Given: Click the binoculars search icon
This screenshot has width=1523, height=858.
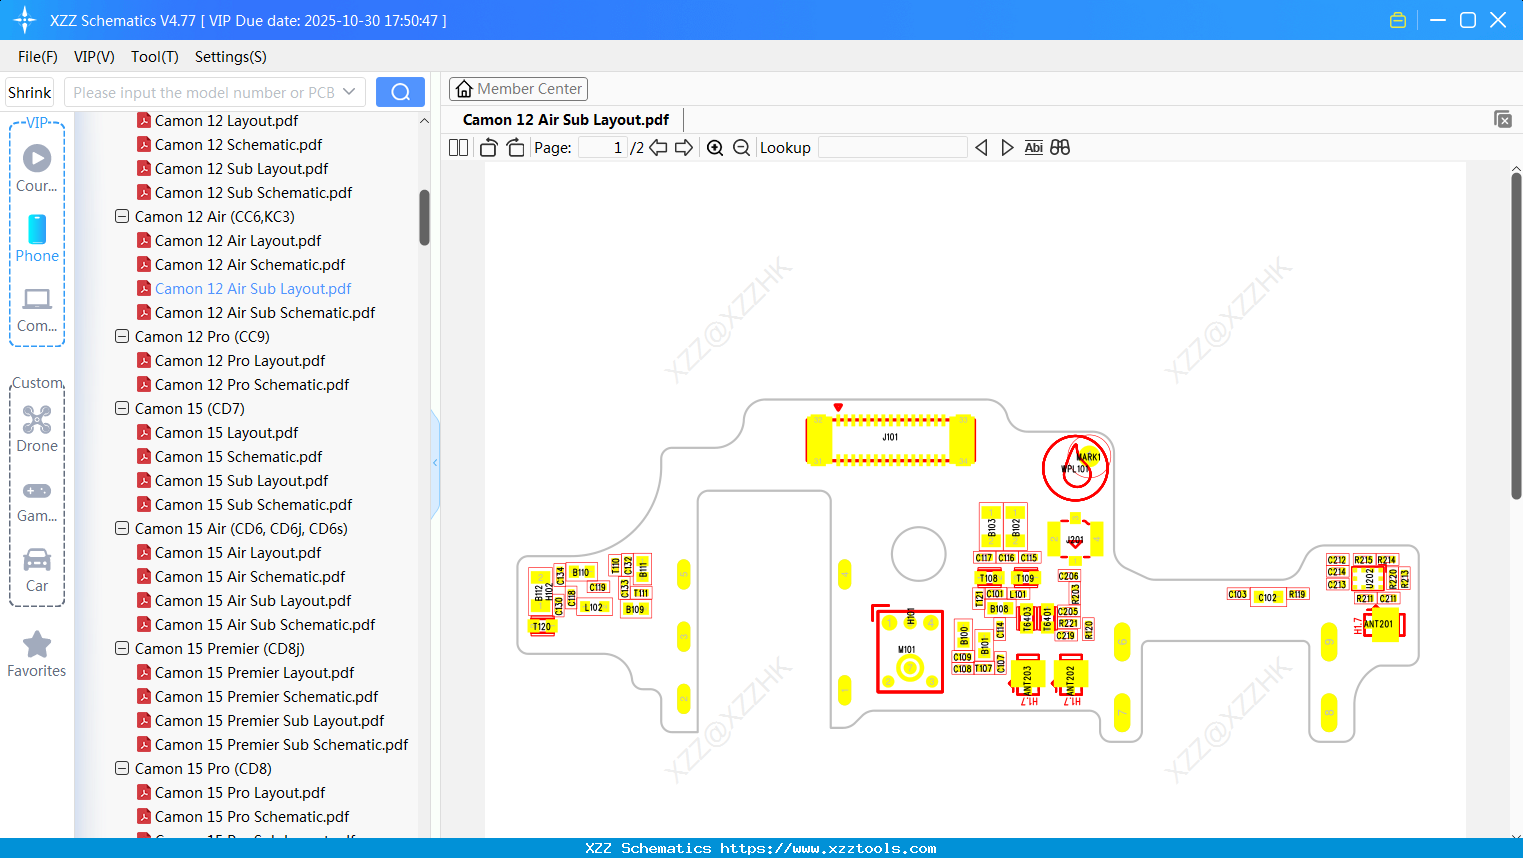Looking at the screenshot, I should (1060, 148).
